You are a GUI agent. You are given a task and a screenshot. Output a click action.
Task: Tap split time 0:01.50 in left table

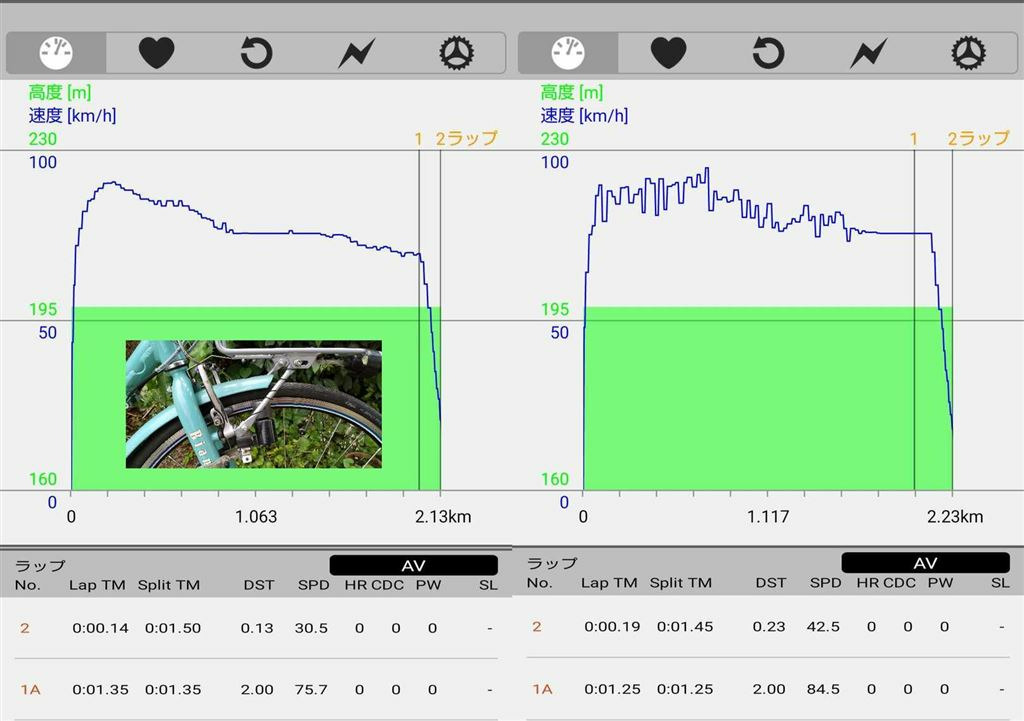coord(173,628)
